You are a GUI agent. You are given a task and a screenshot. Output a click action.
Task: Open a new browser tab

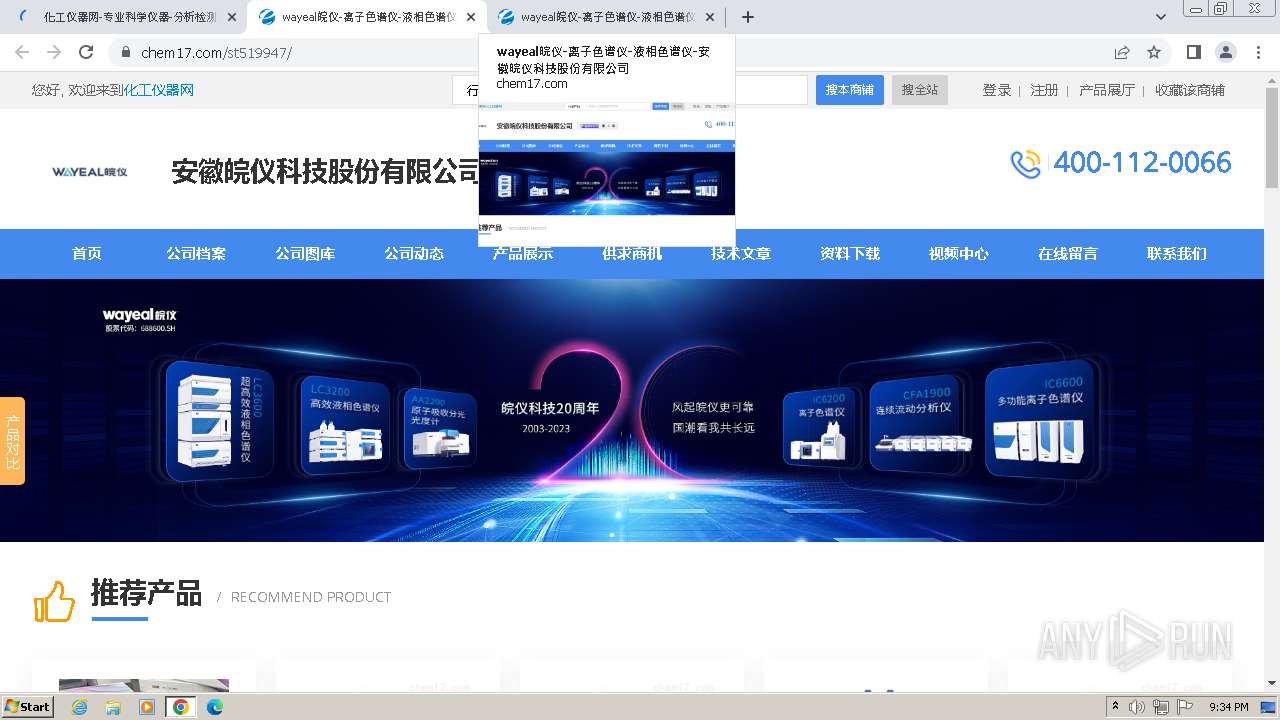[747, 17]
